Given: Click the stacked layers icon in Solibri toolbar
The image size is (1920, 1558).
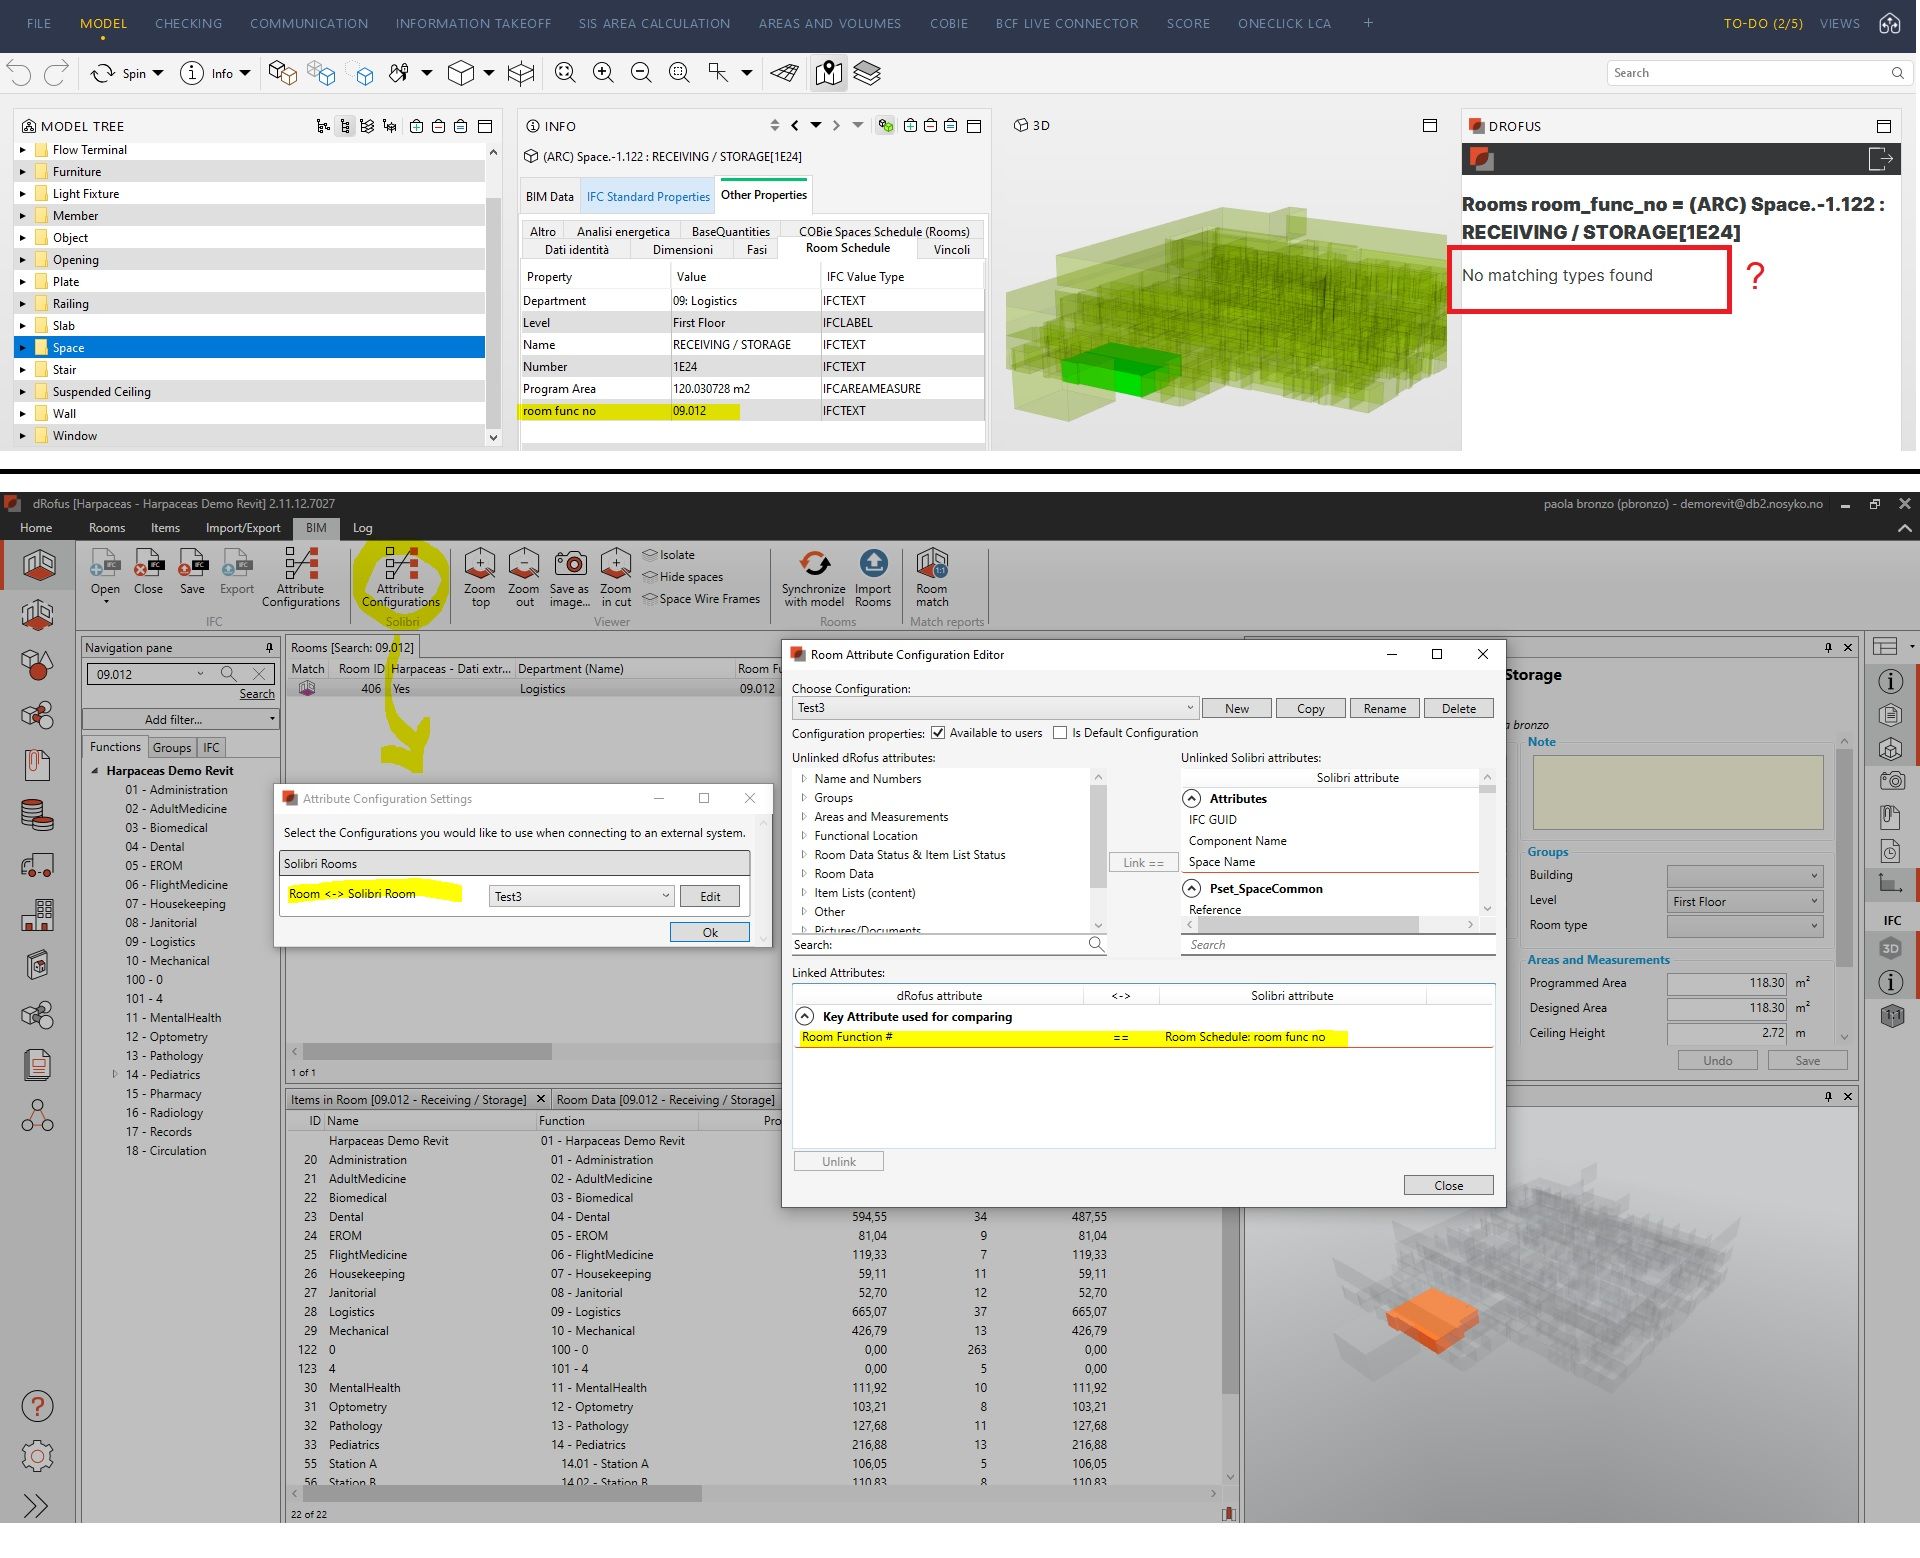Looking at the screenshot, I should pyautogui.click(x=867, y=73).
